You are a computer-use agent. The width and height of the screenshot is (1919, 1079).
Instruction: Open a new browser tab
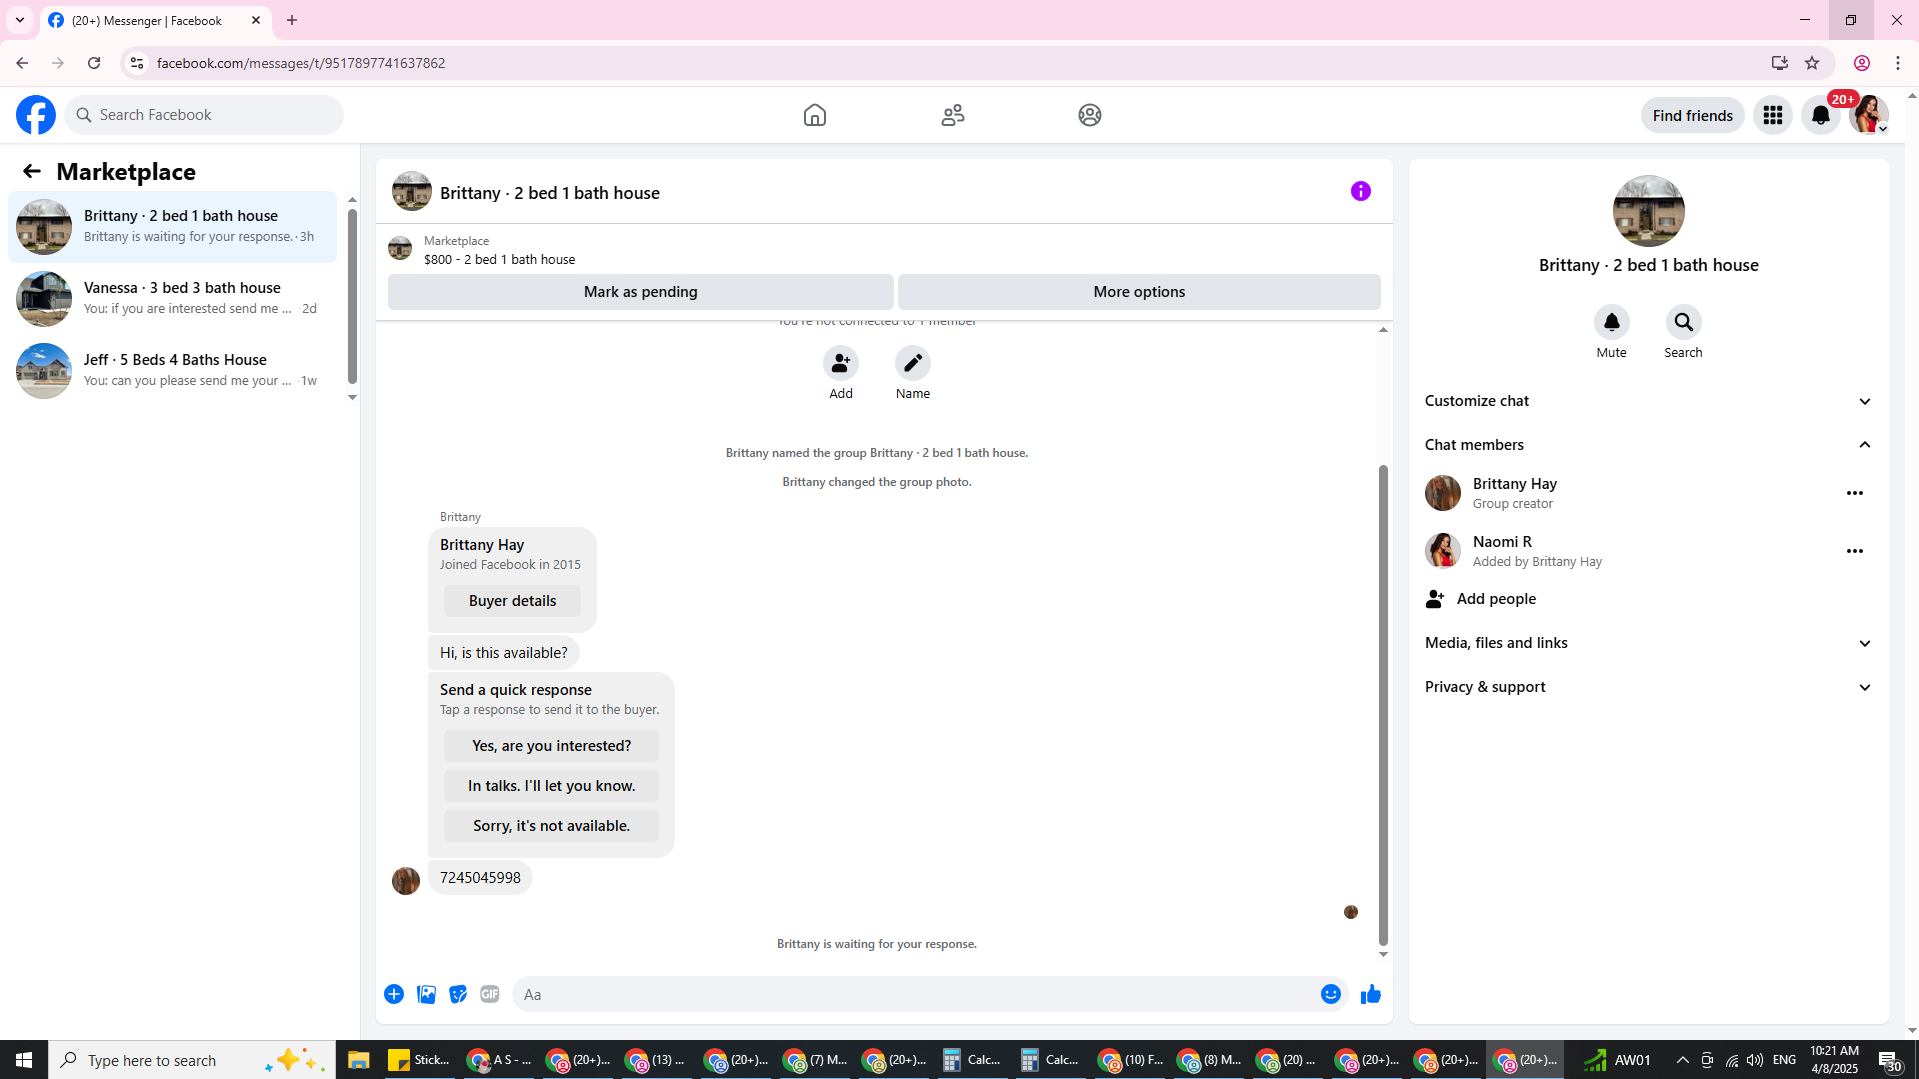(292, 20)
